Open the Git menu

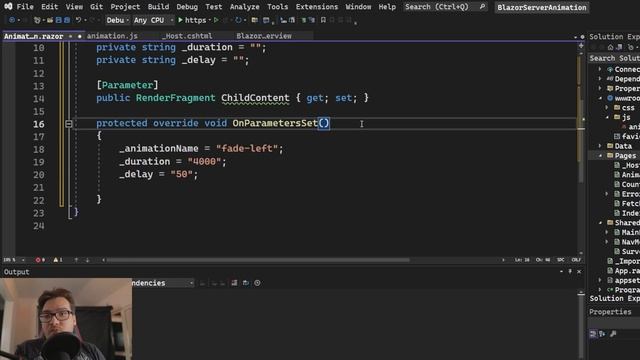[96, 7]
